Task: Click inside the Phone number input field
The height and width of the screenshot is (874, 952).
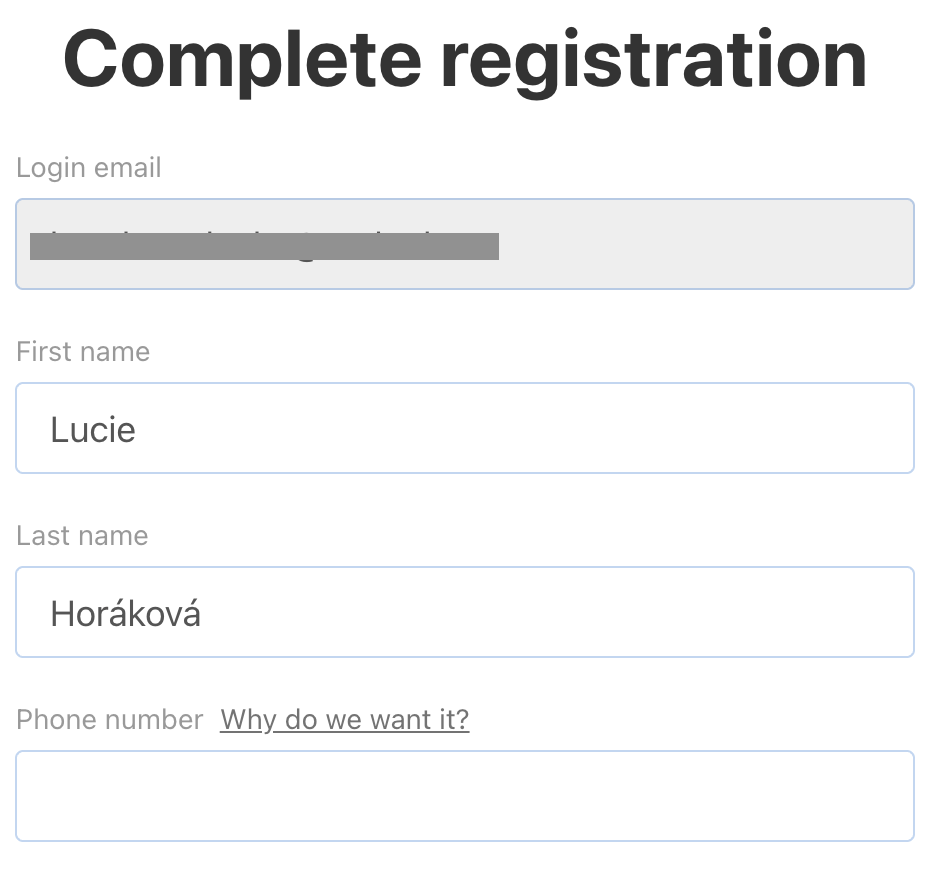Action: pyautogui.click(x=465, y=795)
